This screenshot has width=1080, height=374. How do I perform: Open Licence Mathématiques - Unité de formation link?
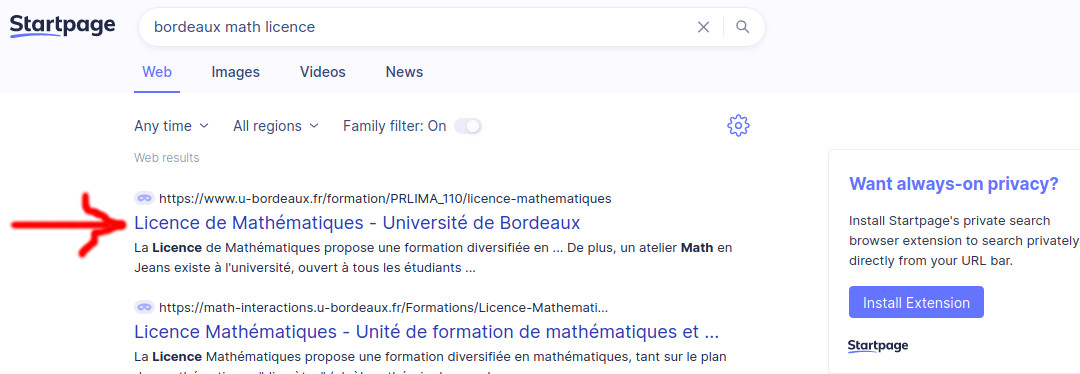click(427, 331)
